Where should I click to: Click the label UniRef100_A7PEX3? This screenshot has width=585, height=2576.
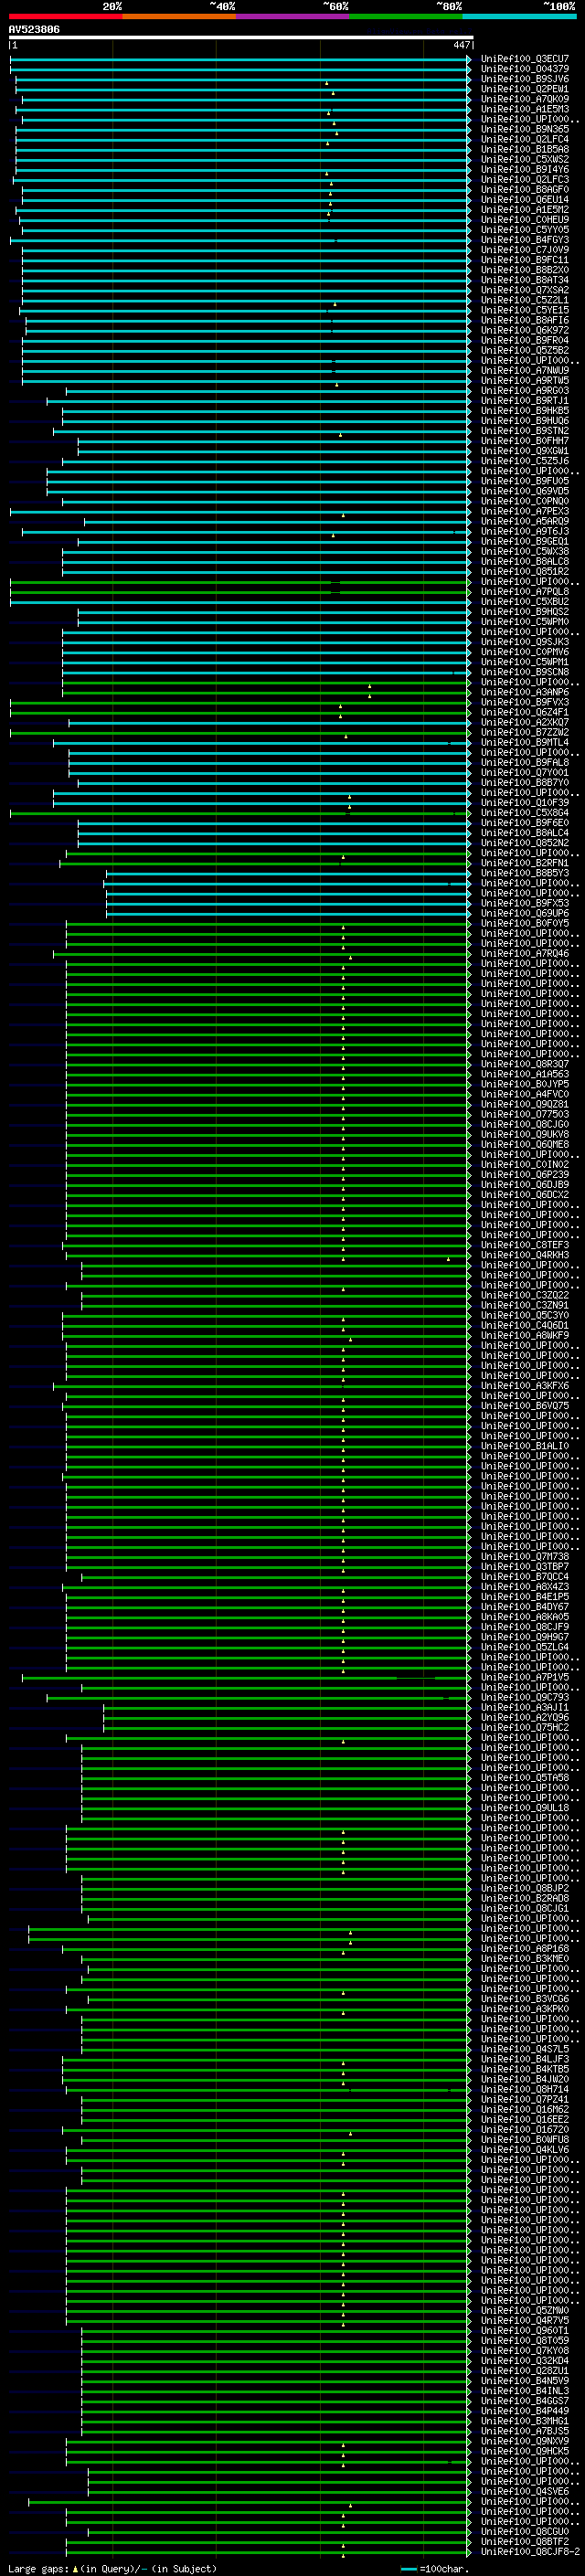(524, 511)
